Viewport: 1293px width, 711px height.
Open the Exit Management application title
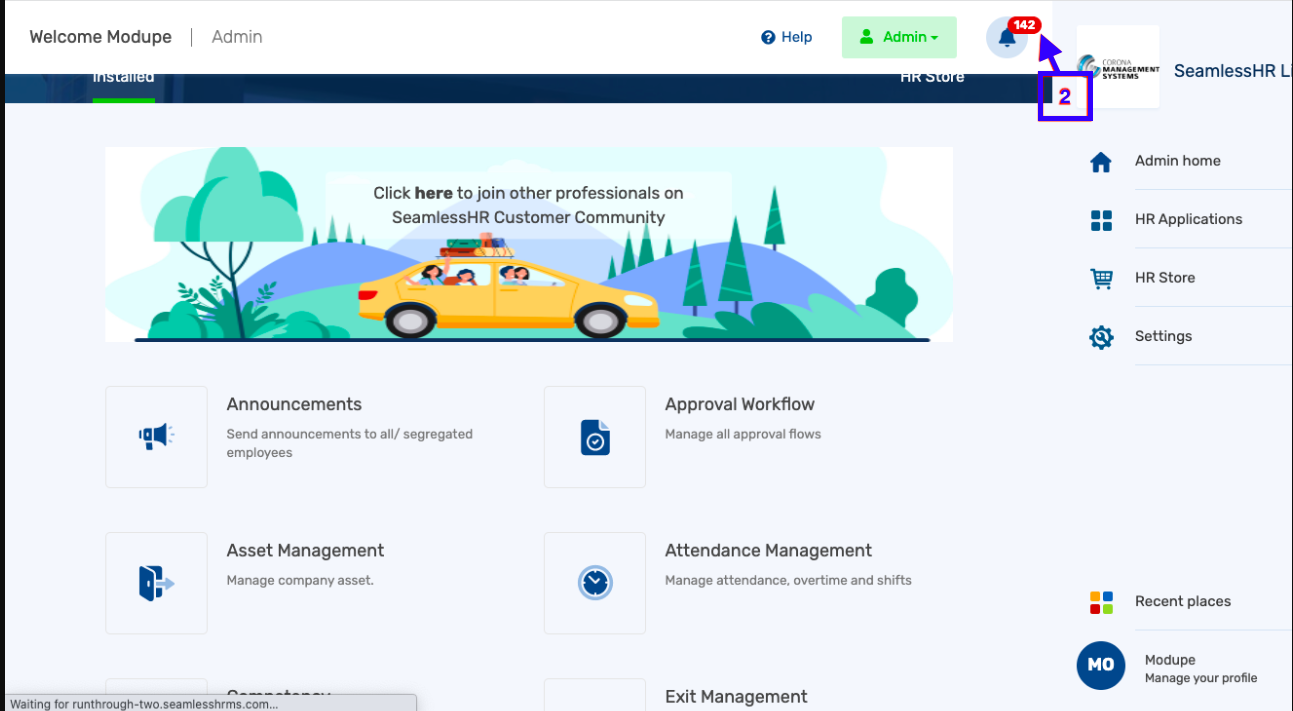(x=735, y=696)
